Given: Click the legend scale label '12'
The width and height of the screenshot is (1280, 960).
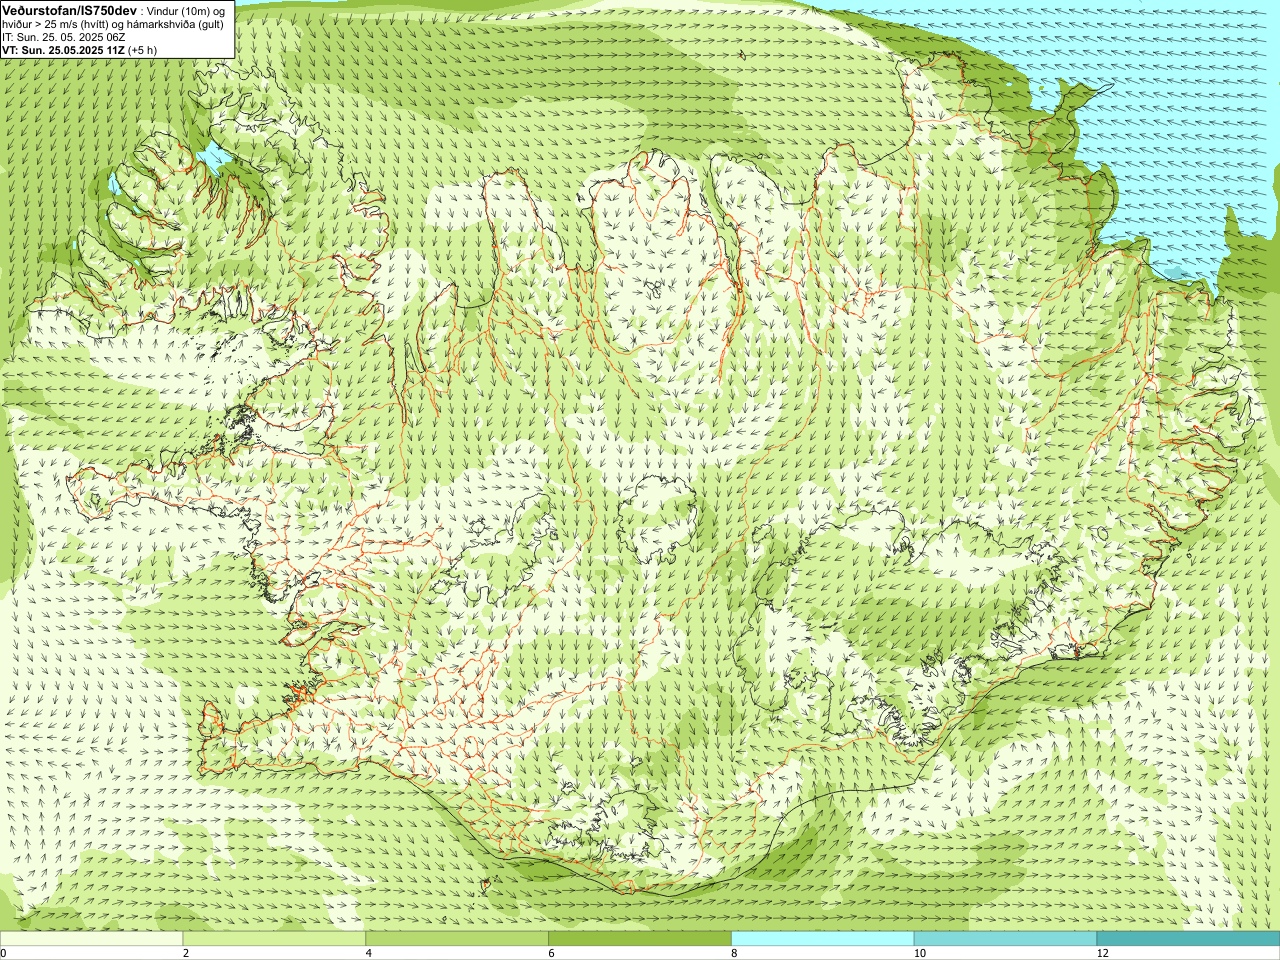Looking at the screenshot, I should tap(1103, 953).
